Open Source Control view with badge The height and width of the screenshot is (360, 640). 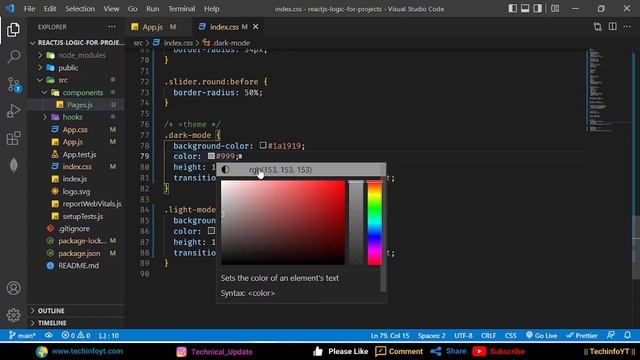(x=13, y=84)
